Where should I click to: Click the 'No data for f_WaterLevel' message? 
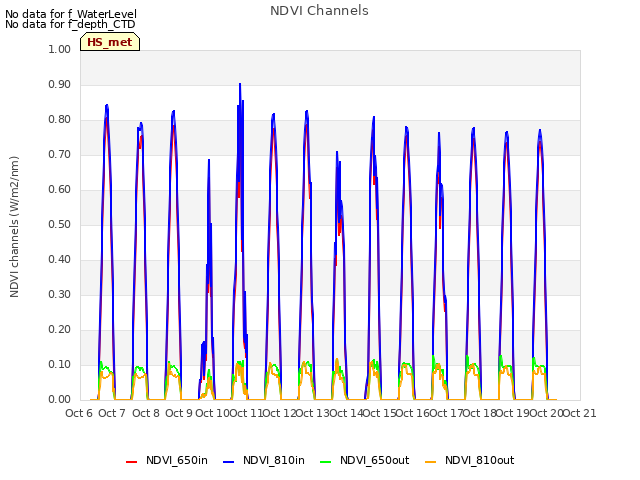point(71,14)
